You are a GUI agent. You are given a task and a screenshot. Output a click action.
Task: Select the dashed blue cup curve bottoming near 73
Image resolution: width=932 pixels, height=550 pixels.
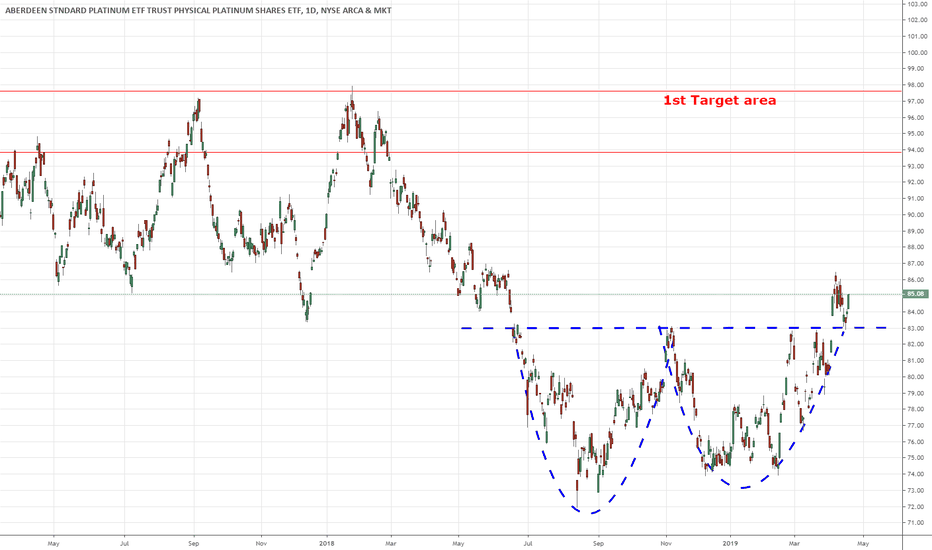(x=743, y=488)
